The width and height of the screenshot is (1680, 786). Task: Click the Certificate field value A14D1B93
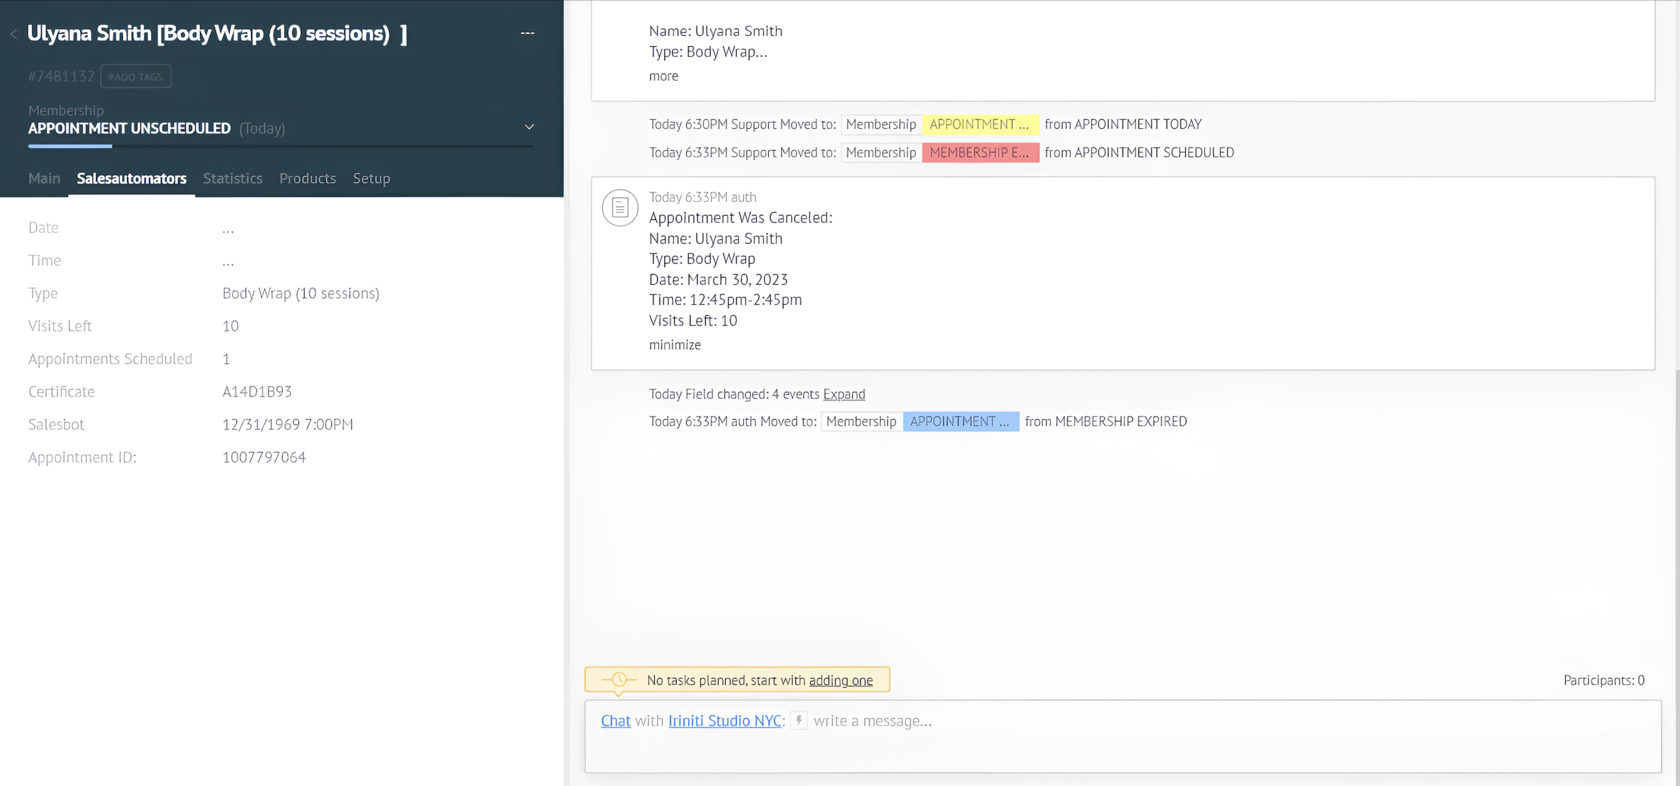pos(257,392)
